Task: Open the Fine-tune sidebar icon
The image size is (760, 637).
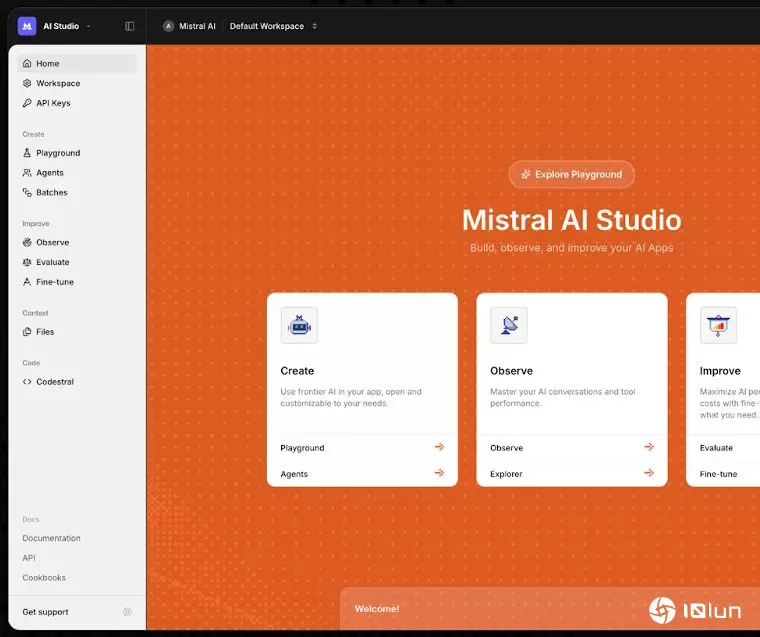Action: [28, 282]
